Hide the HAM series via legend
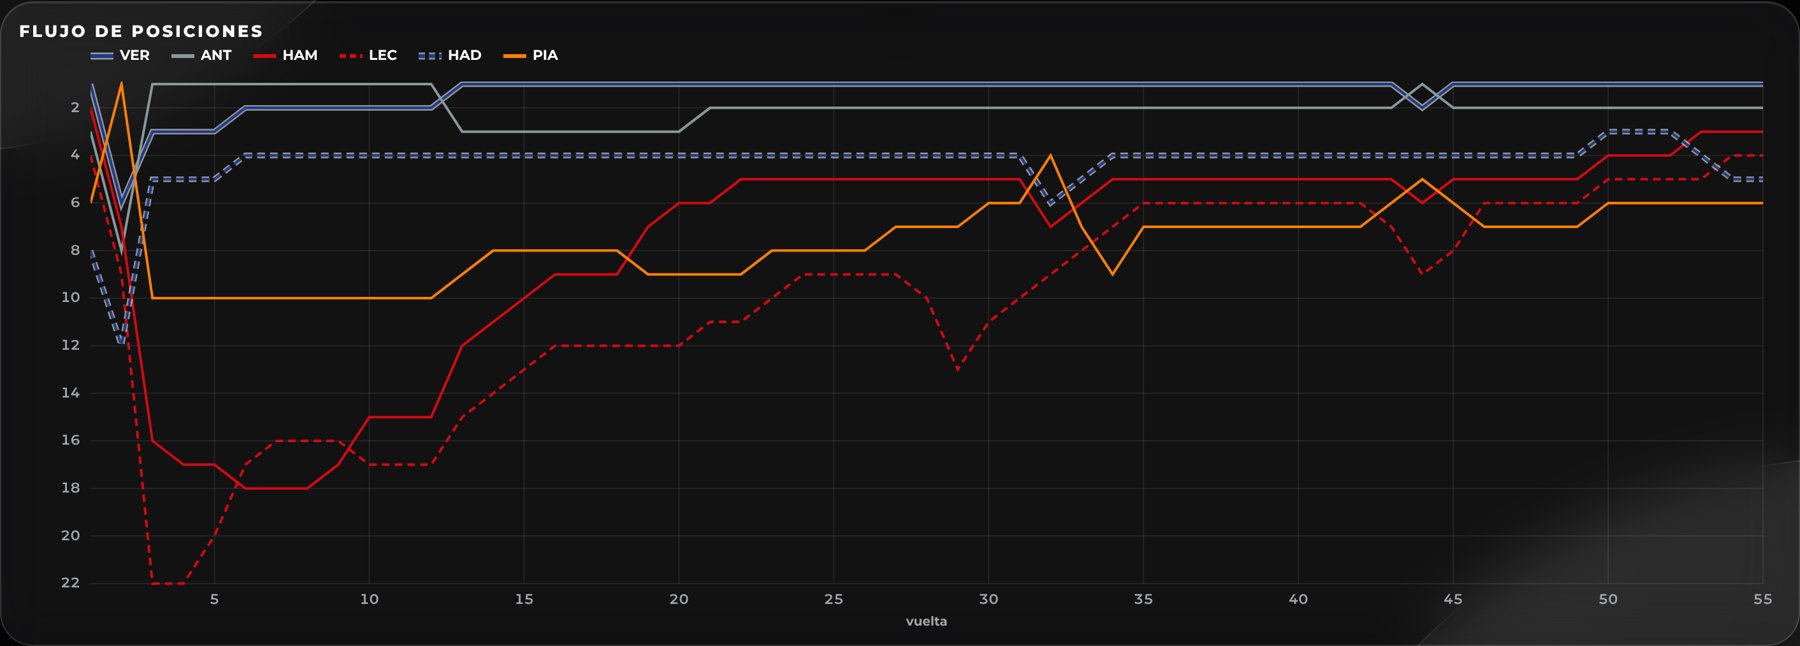This screenshot has height=646, width=1800. [285, 55]
